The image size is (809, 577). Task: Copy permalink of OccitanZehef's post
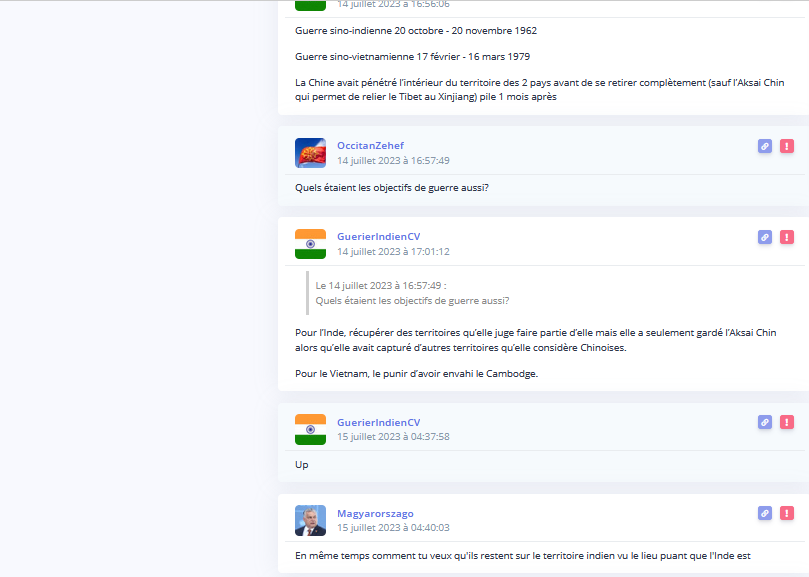pyautogui.click(x=765, y=146)
